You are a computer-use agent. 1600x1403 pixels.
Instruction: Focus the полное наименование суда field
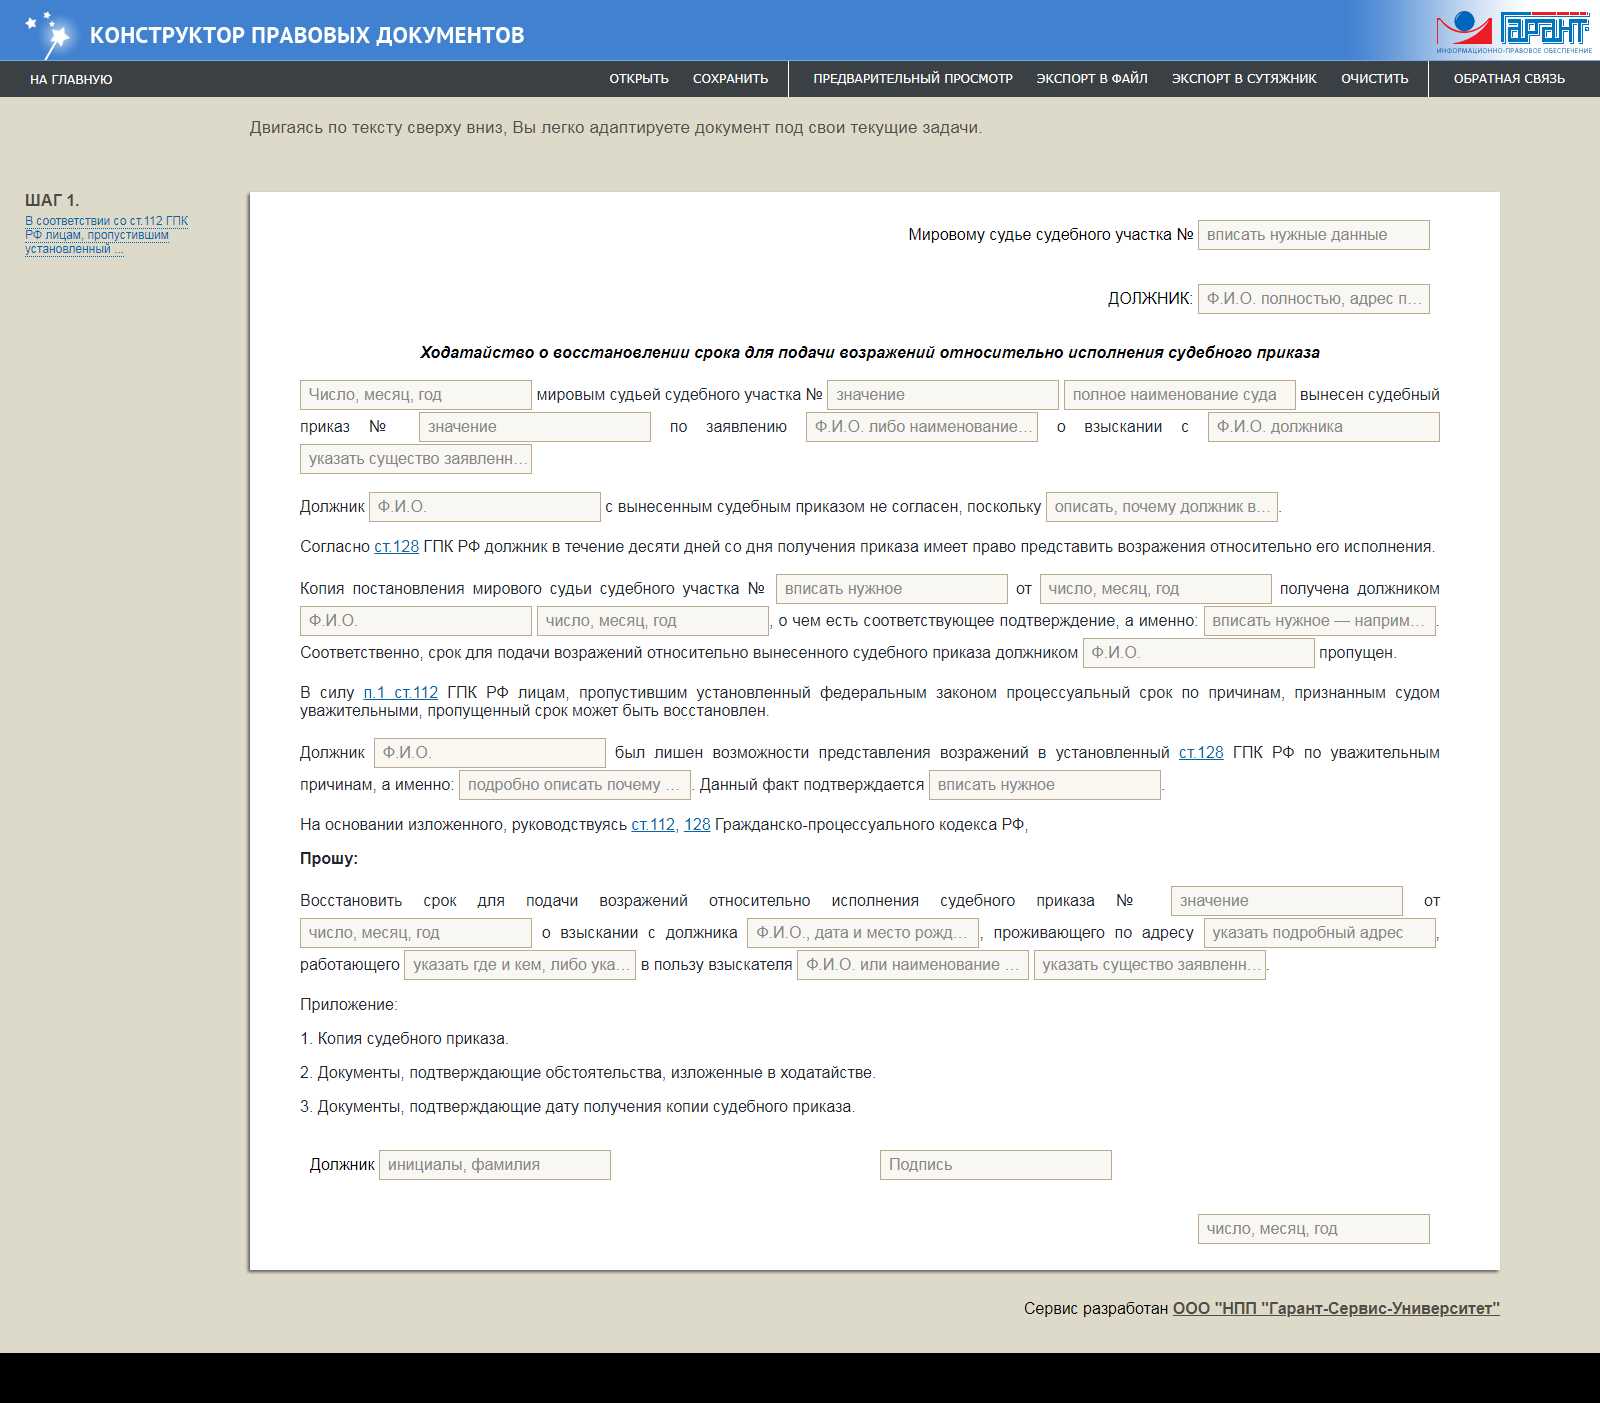pos(1180,395)
